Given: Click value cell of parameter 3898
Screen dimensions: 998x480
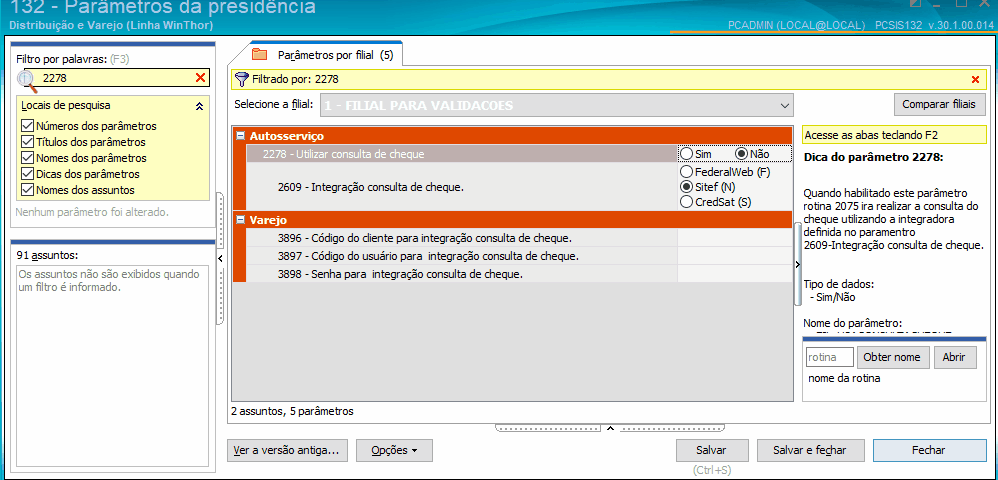Looking at the screenshot, I should pyautogui.click(x=734, y=274).
